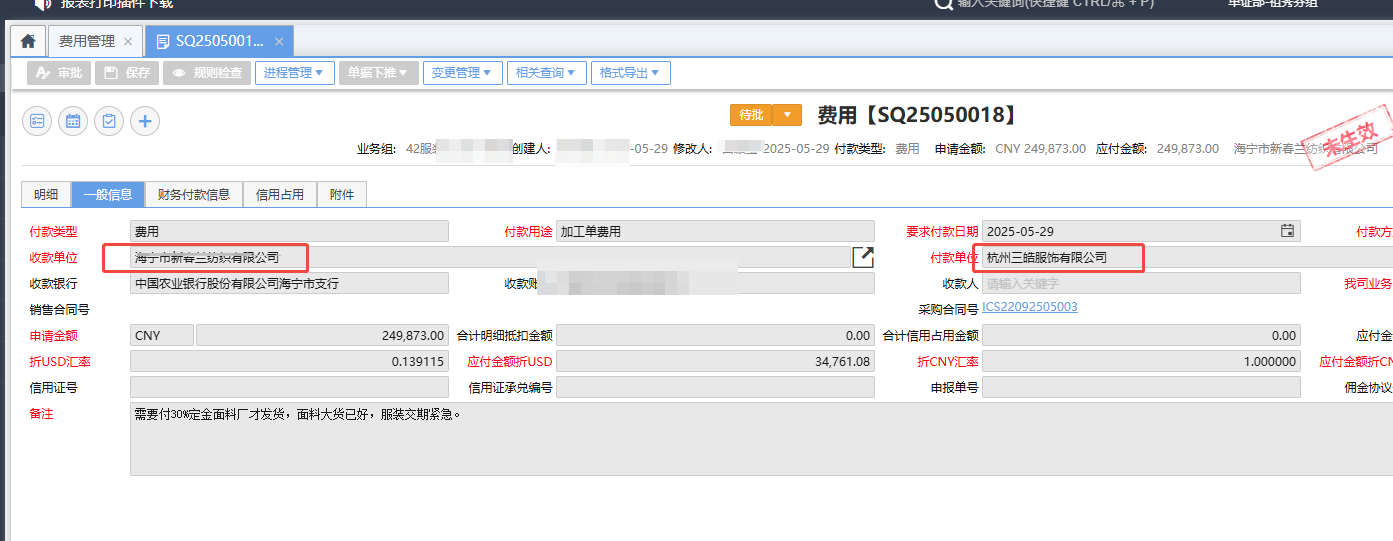Open the payee external-link popup icon
The image size is (1393, 541).
(x=863, y=257)
